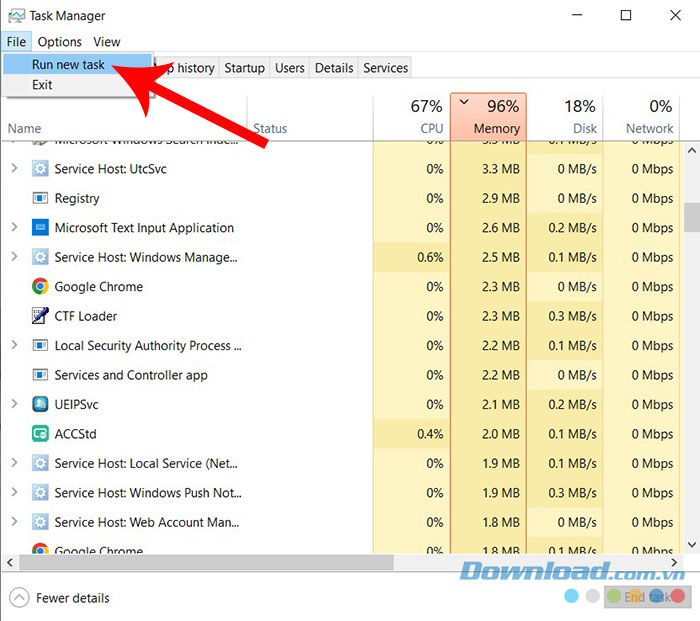Click the Services and Controller app icon

click(x=41, y=375)
